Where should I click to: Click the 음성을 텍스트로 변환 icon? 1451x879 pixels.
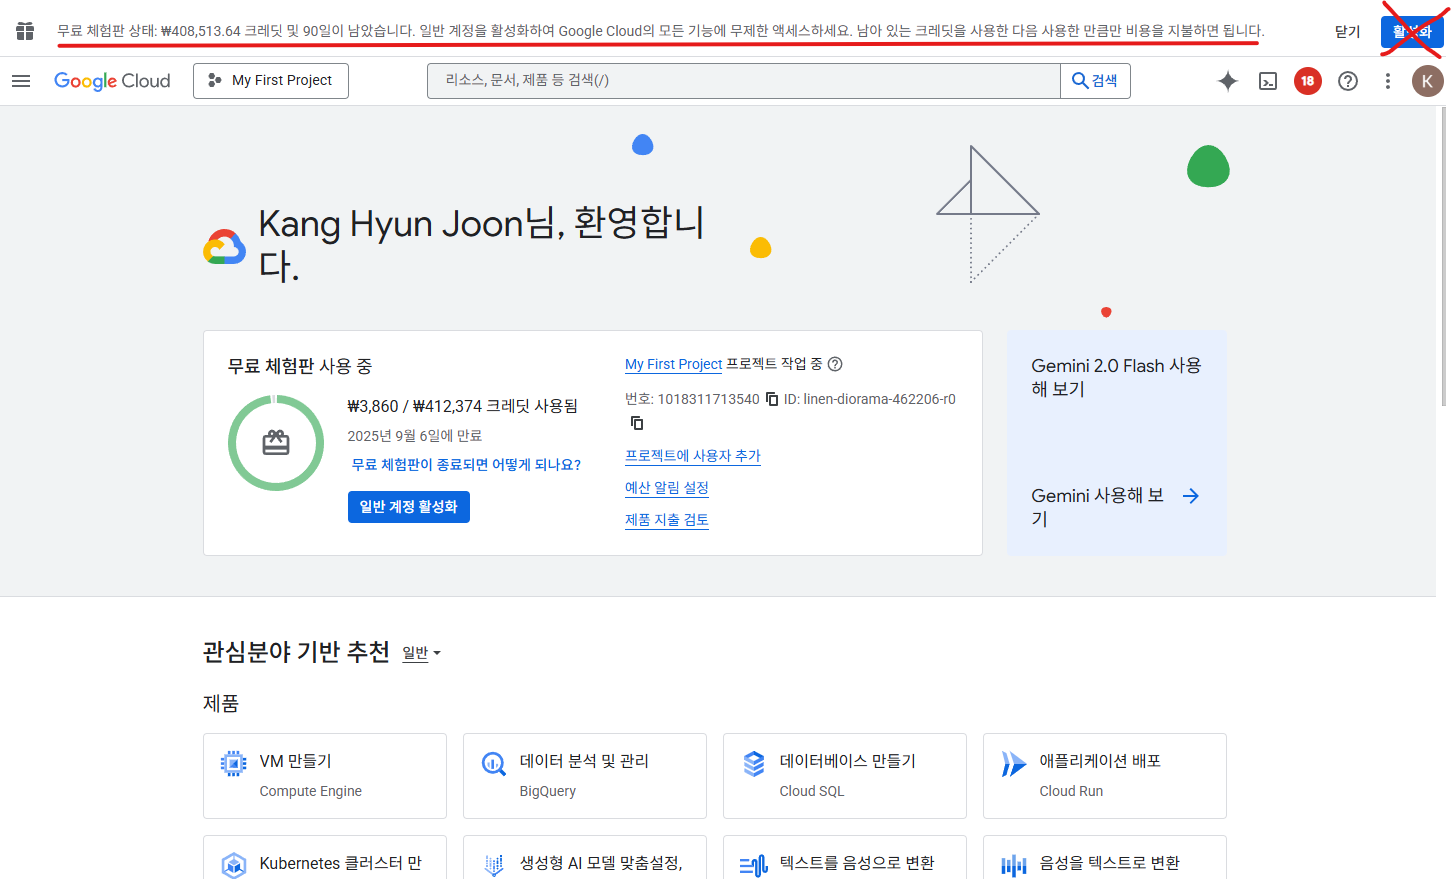(1013, 865)
